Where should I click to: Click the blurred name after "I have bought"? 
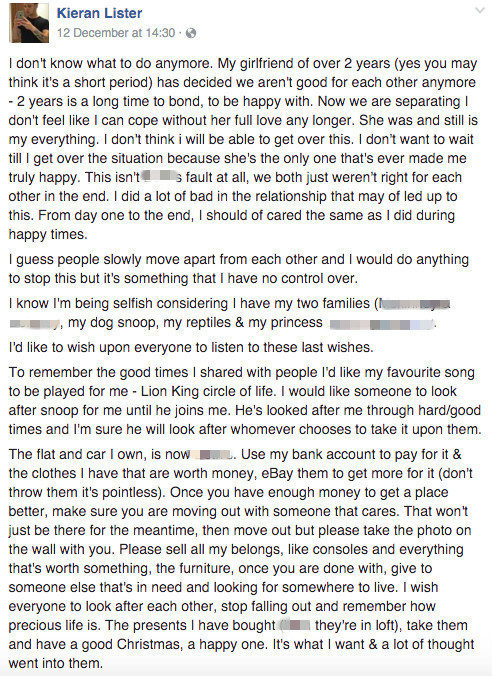click(x=295, y=625)
